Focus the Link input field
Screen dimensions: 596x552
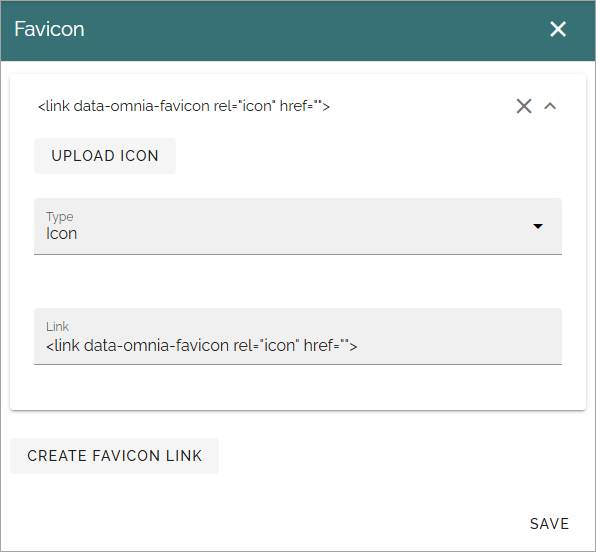click(298, 336)
